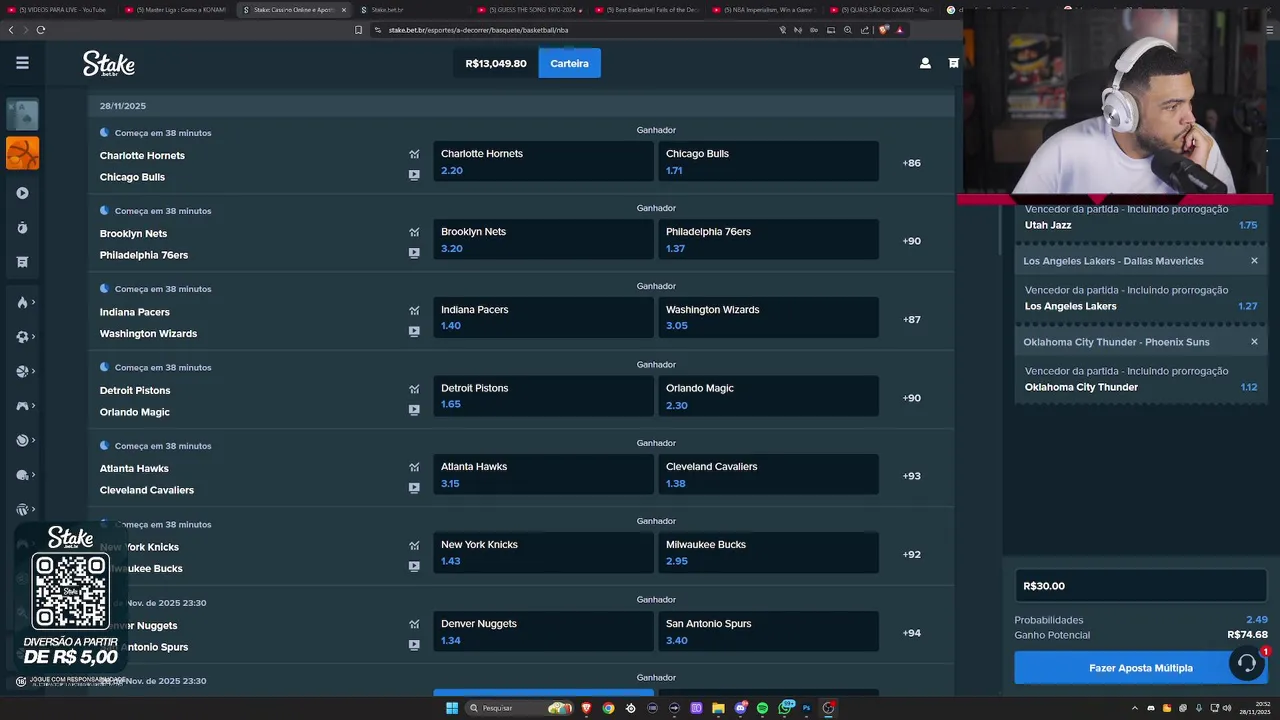Expand the basketball category in sidebar
The height and width of the screenshot is (720, 1280).
pos(26,371)
